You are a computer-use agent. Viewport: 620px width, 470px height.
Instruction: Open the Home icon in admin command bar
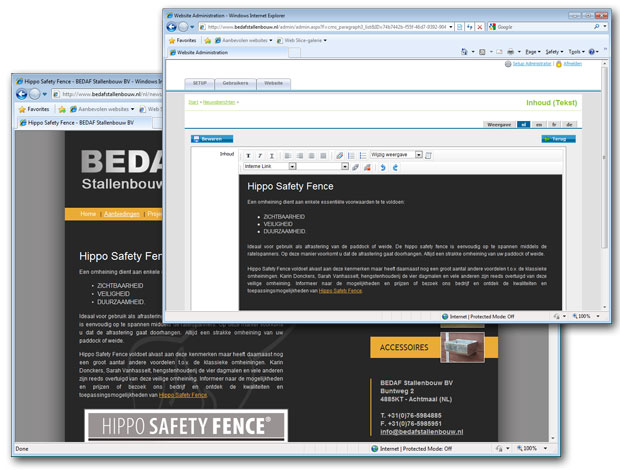(464, 52)
